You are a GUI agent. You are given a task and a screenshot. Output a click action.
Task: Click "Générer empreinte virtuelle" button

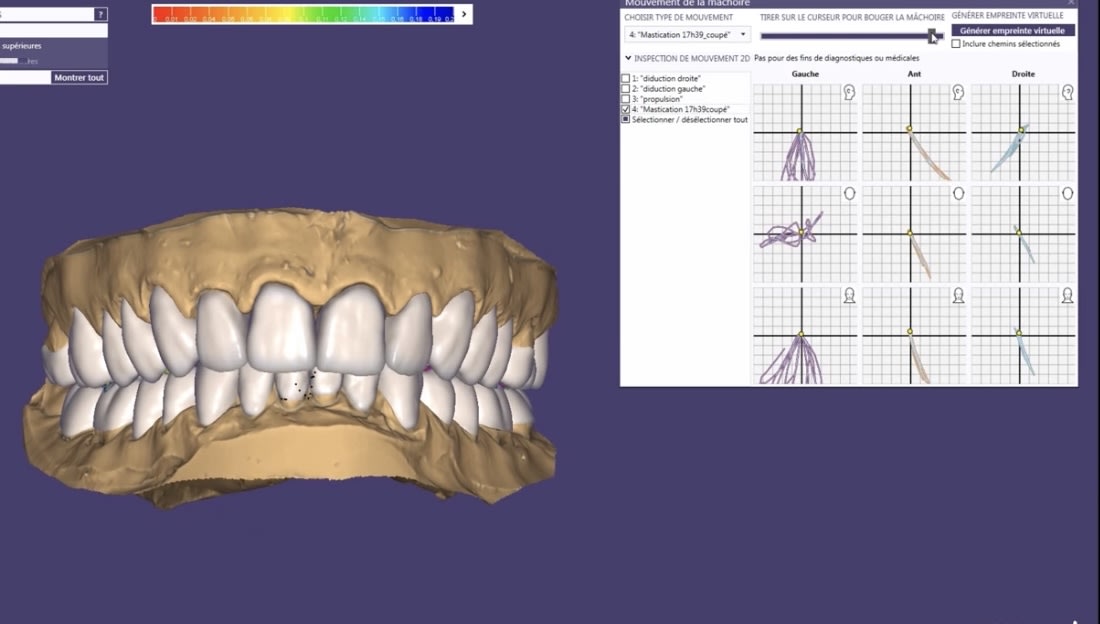coord(1012,31)
